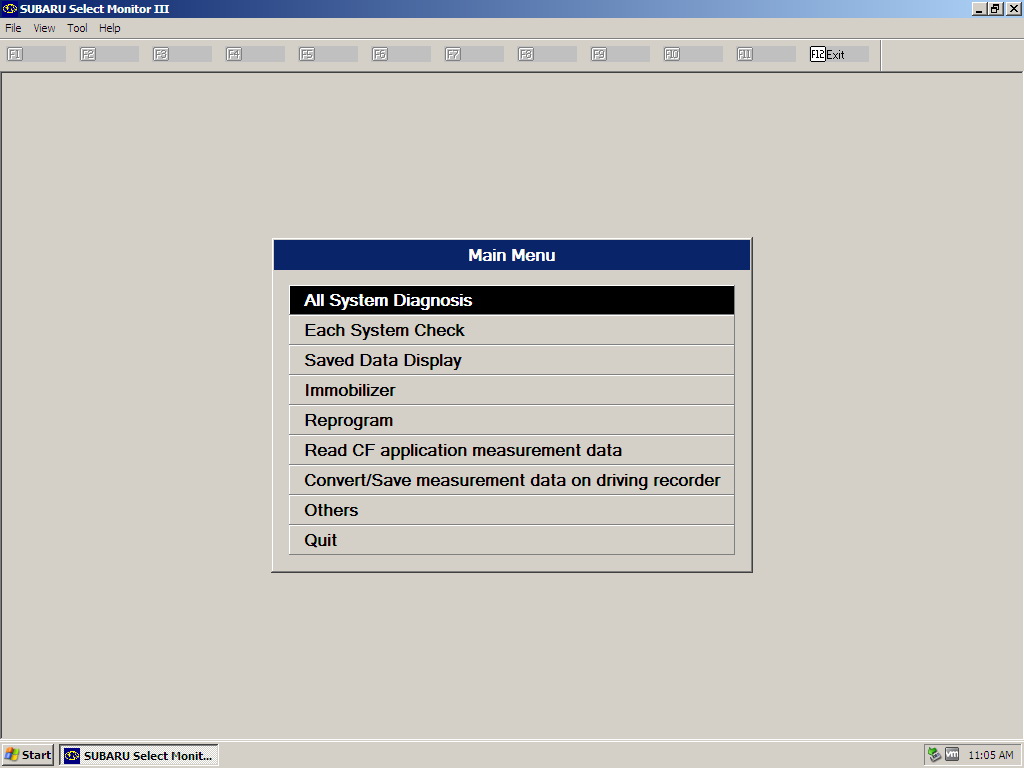This screenshot has height=768, width=1024.
Task: Click the Subaru icon in the title bar
Action: pyautogui.click(x=10, y=8)
